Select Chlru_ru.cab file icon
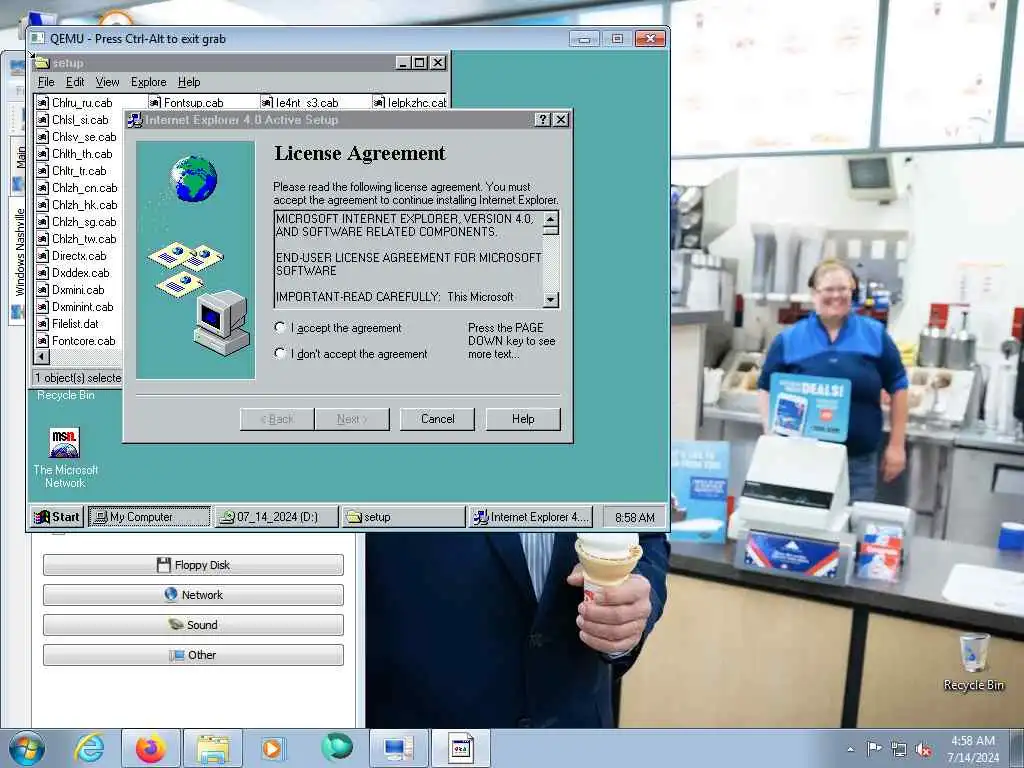Screen dimensions: 1024x768 [x=42, y=103]
